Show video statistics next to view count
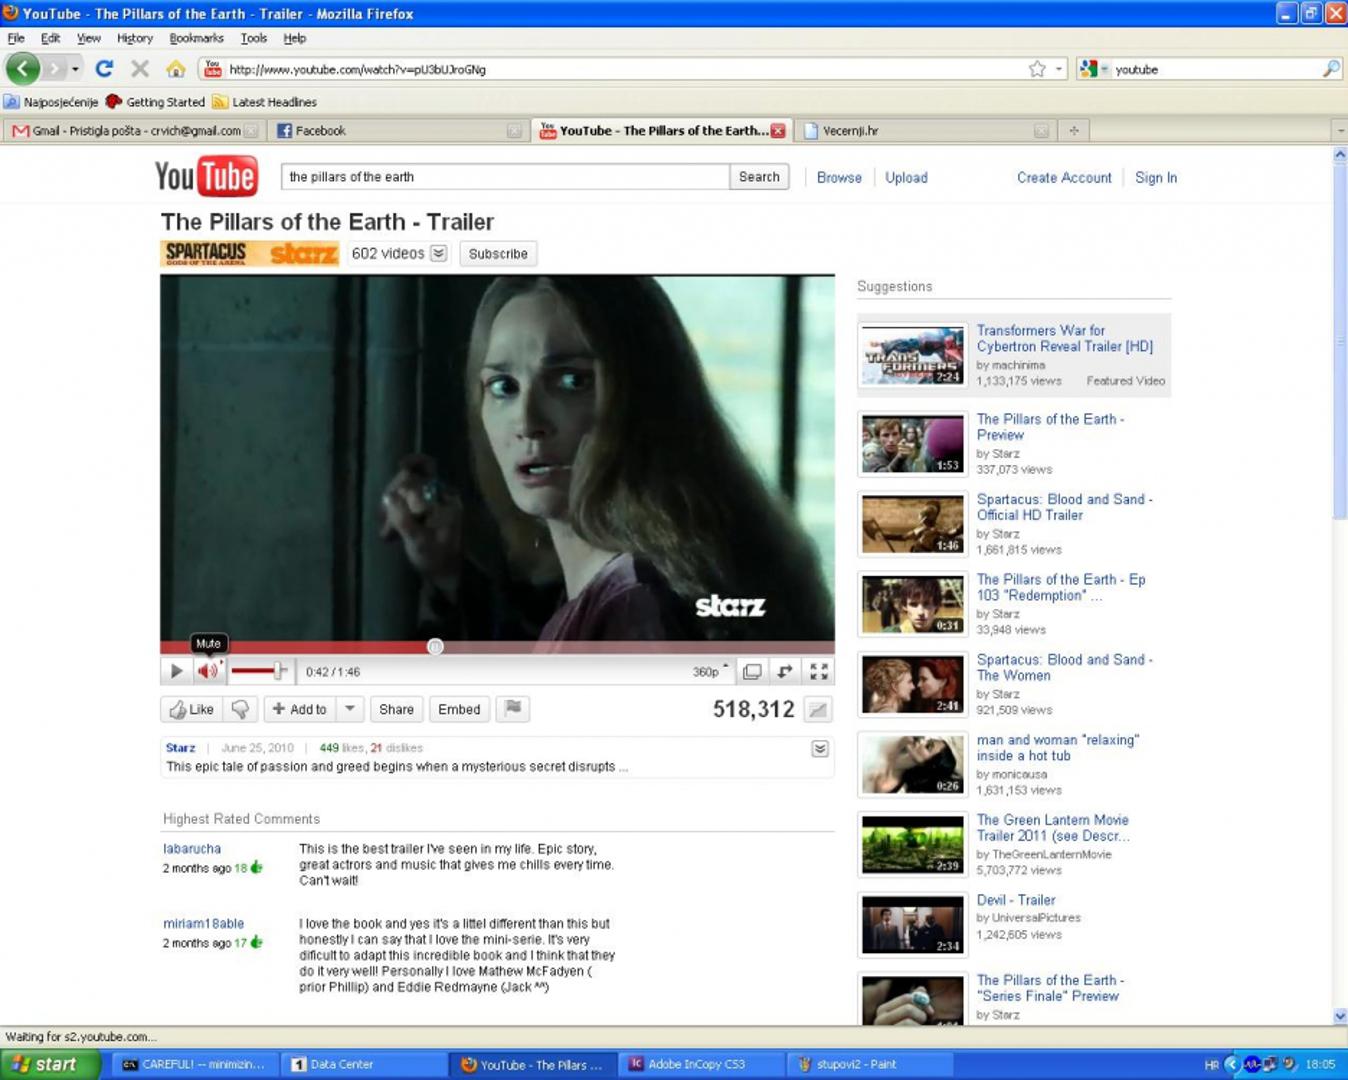Screen dimensions: 1348x1080 click(818, 710)
